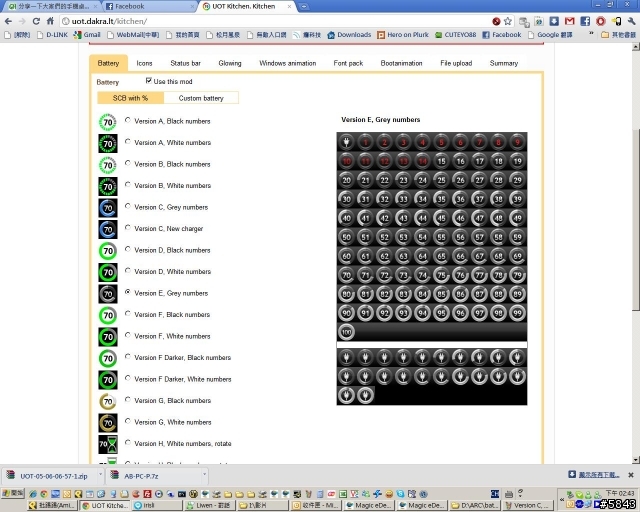Image resolution: width=640 pixels, height=512 pixels.
Task: Open Facebook bookmark in bookmarks bar
Action: coord(502,35)
